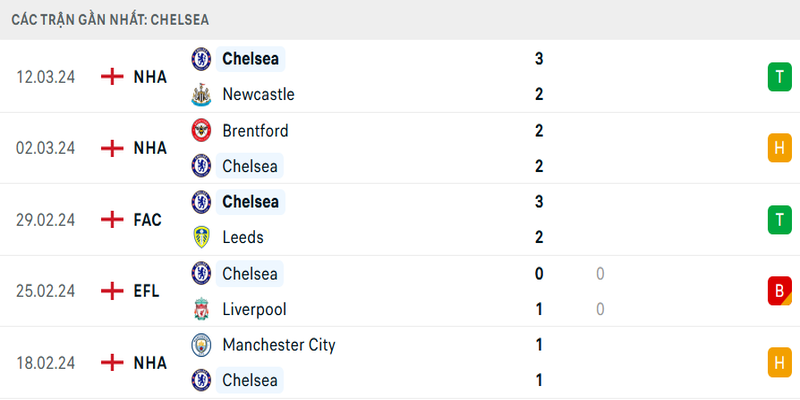Screen dimensions: 800x400
Task: Click green T badge for Leeds match
Action: (779, 219)
